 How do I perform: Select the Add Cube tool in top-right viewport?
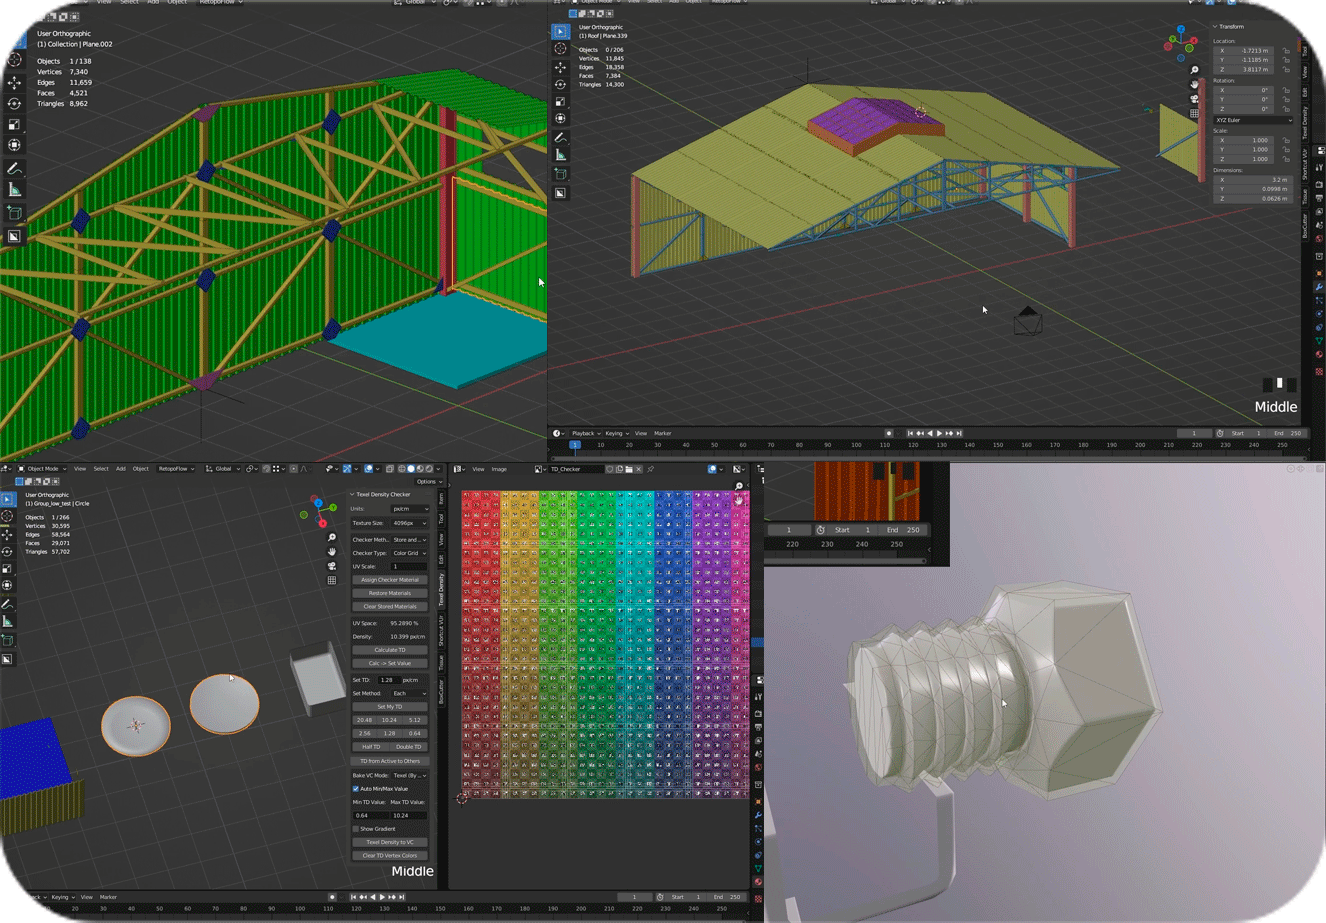point(560,174)
